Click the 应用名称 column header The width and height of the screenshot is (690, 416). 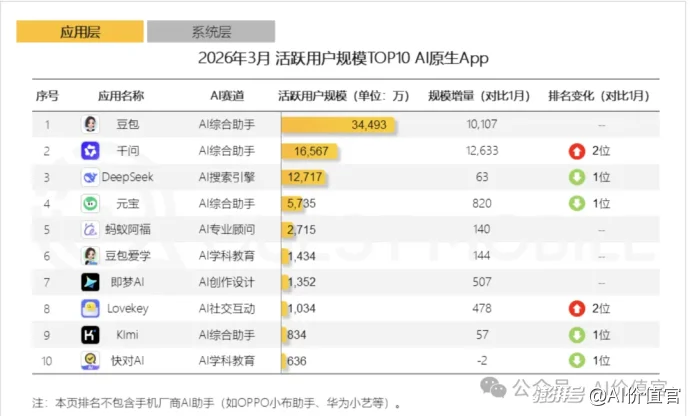(121, 96)
